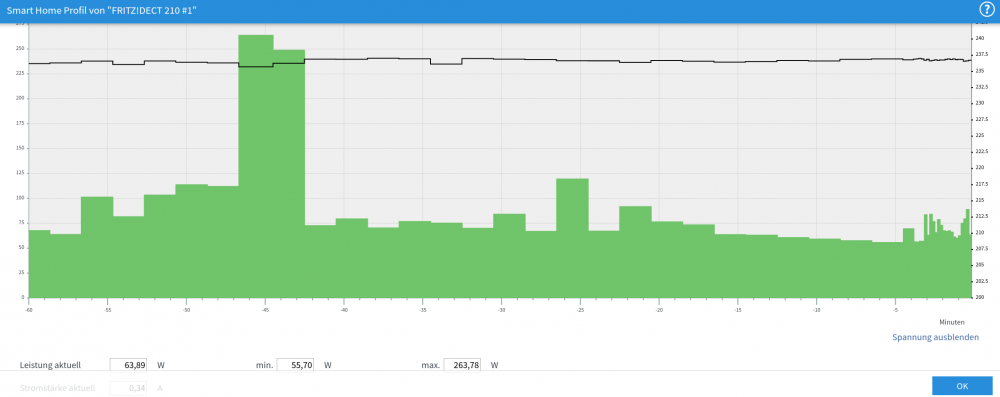Viewport: 1000px width, 397px height.
Task: Click the 220 value on right voltage axis
Action: click(980, 168)
